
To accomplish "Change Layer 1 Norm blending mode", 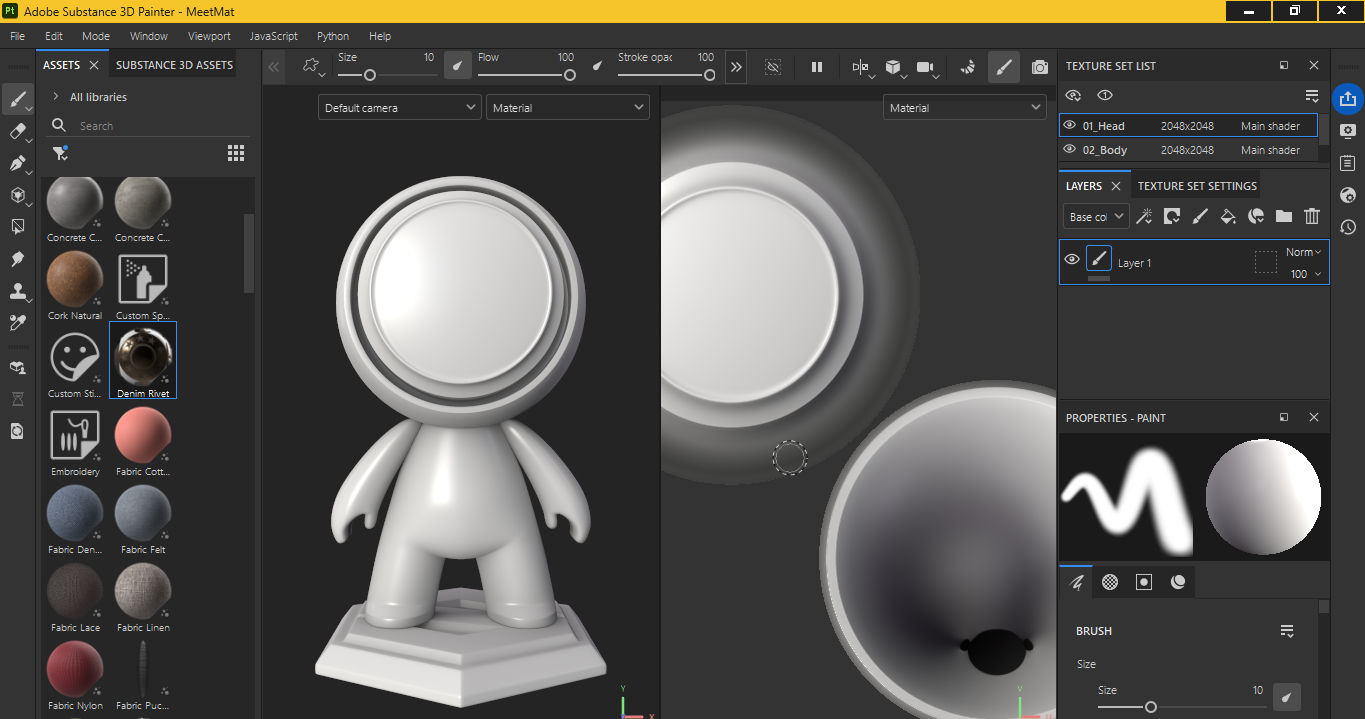I will (x=1304, y=252).
